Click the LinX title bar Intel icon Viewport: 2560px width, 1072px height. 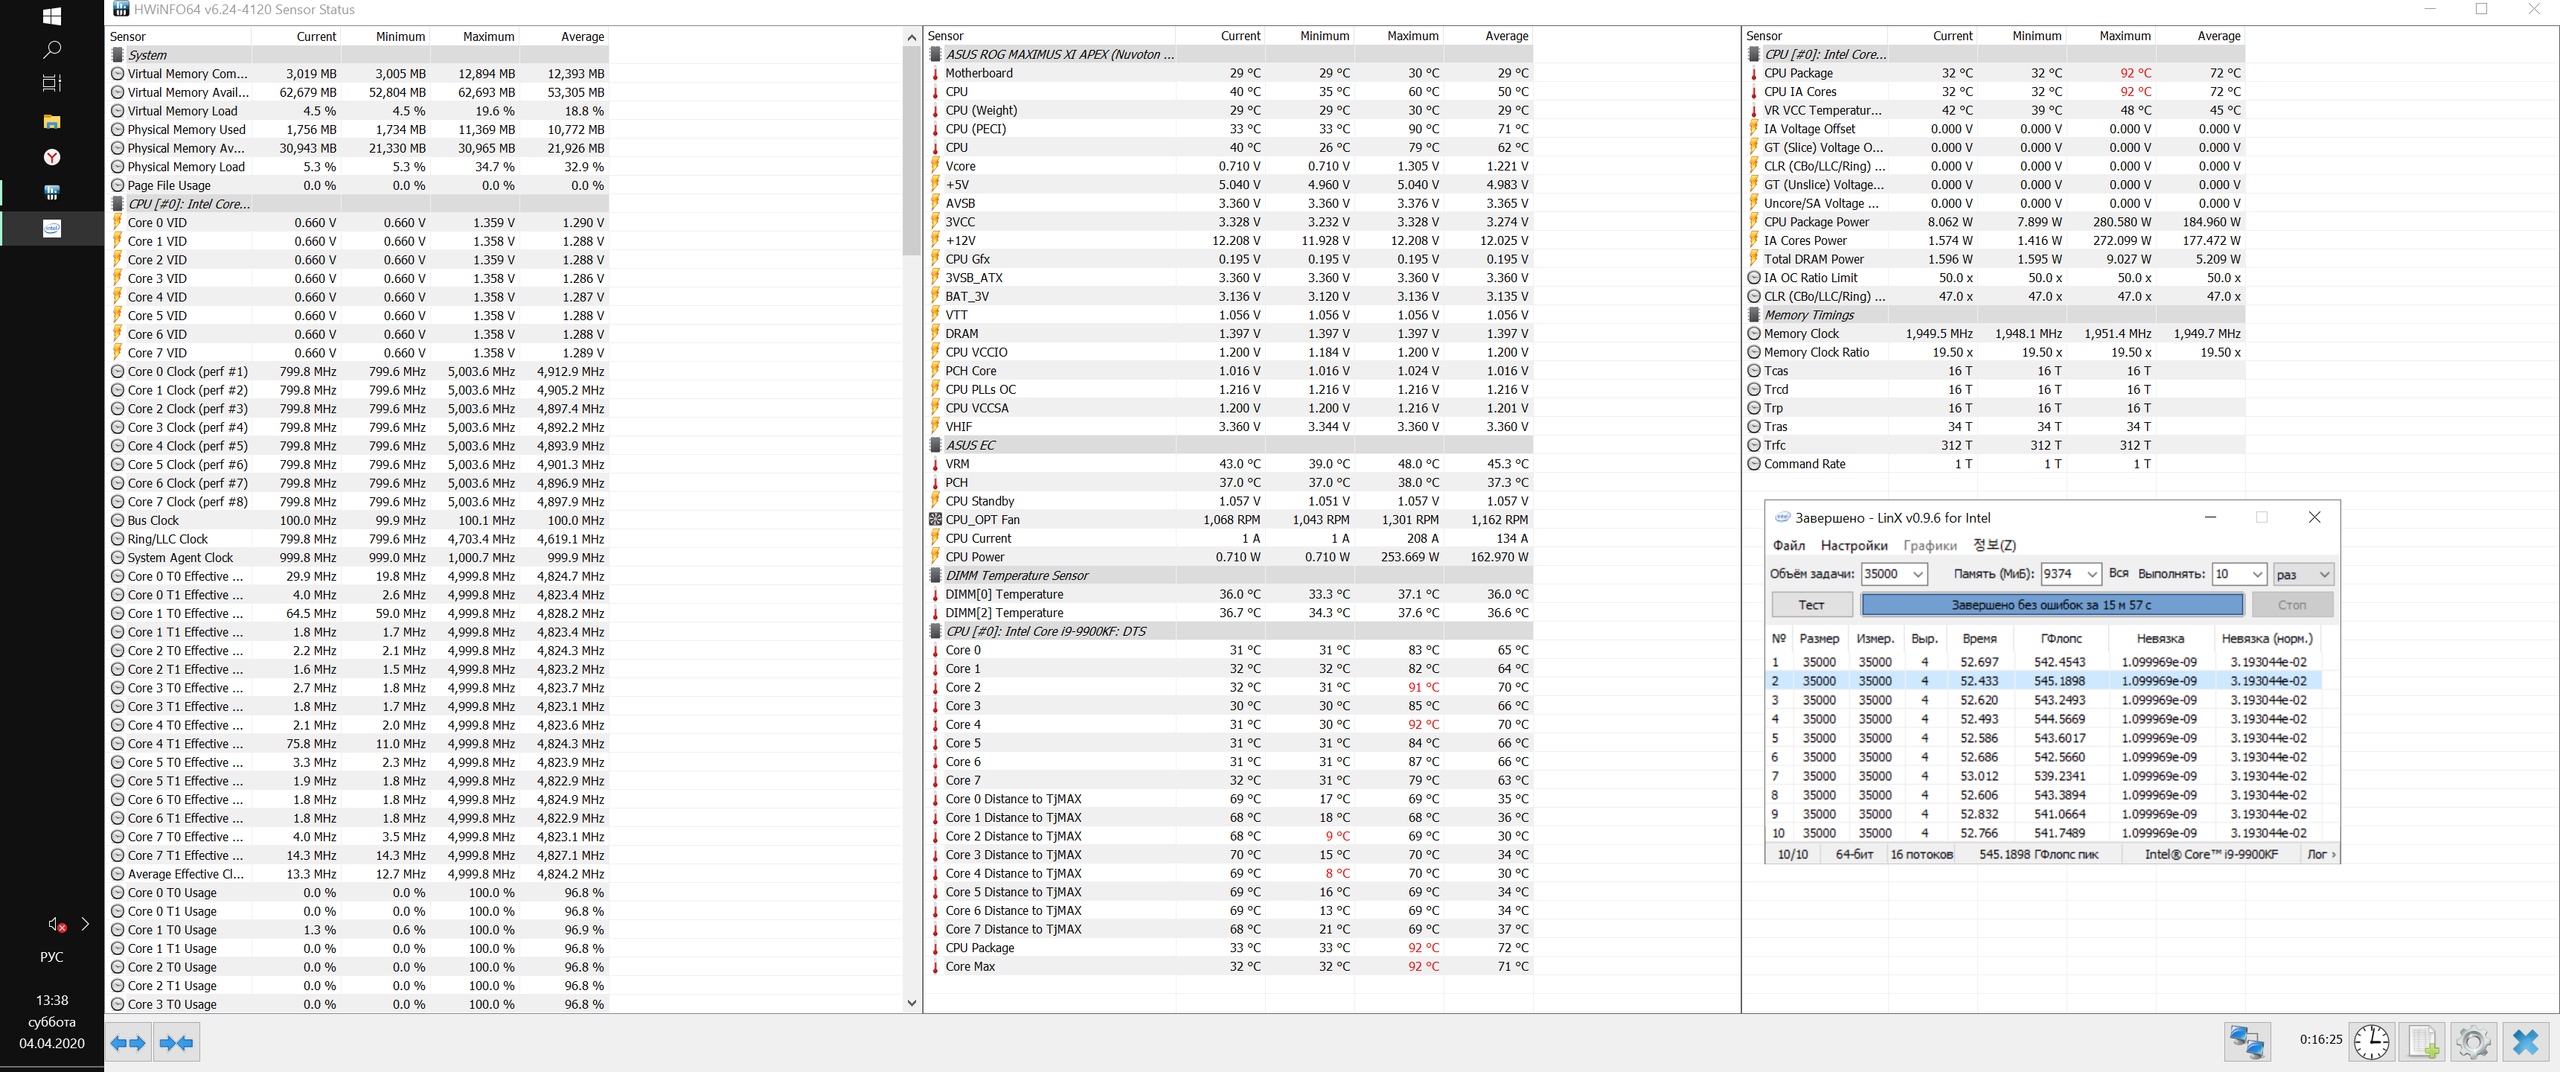[1782, 518]
